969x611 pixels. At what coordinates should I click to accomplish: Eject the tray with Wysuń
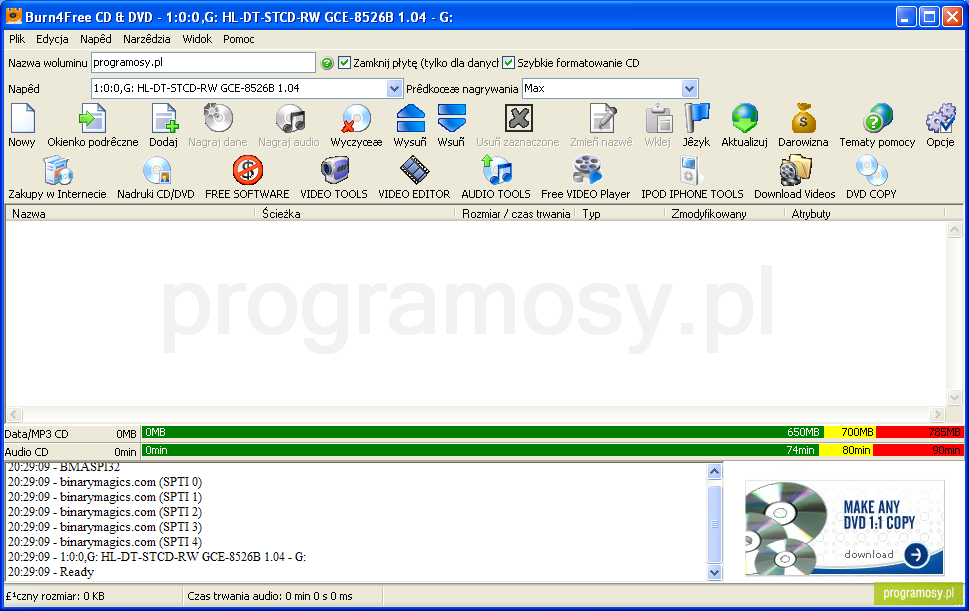(x=410, y=125)
